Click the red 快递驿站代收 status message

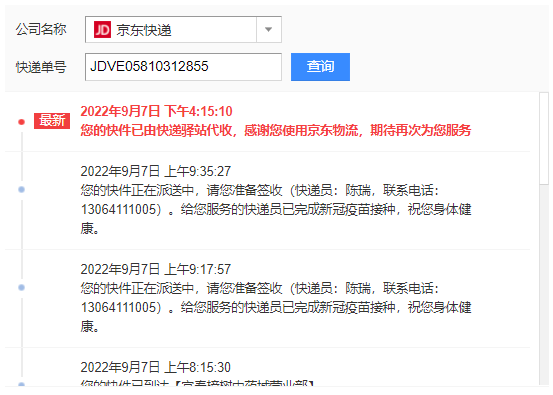[x=276, y=130]
